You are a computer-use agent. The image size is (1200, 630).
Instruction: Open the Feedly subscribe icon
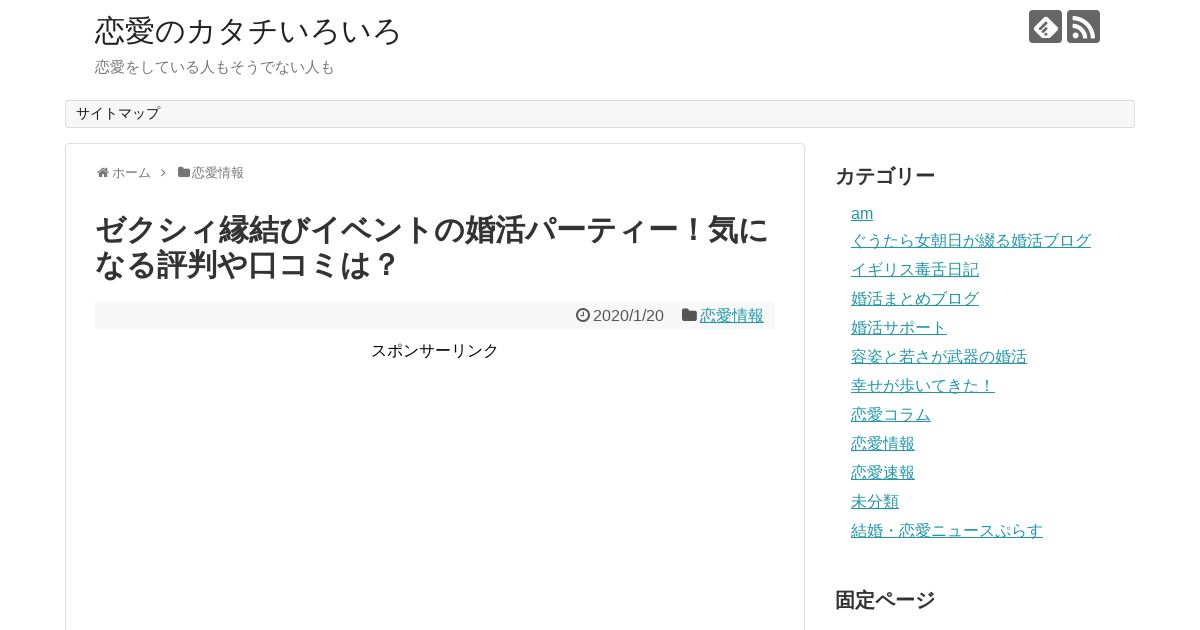point(1045,27)
